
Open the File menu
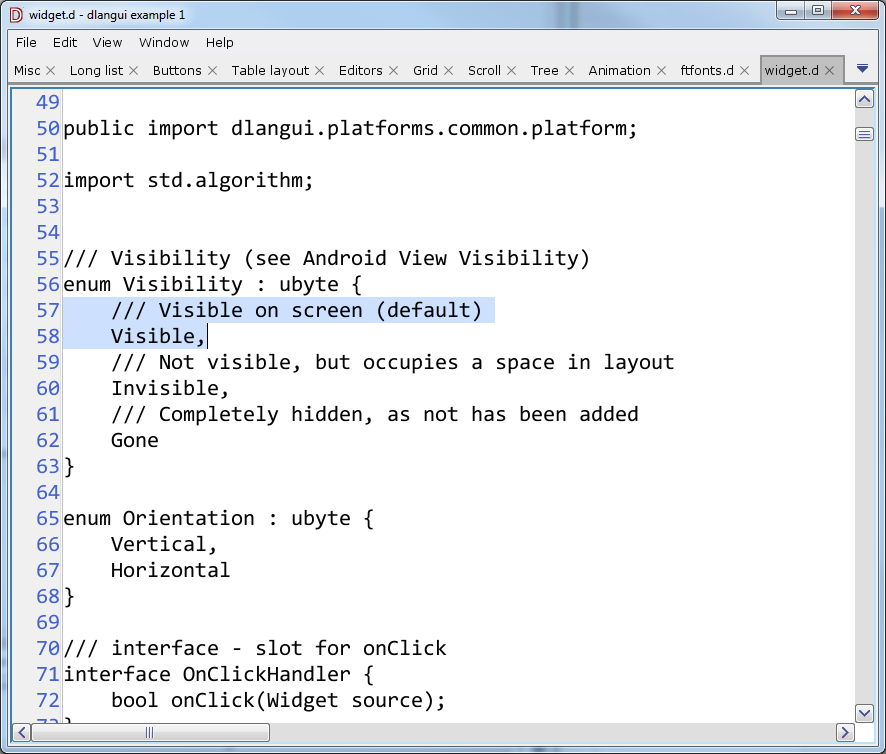point(26,43)
